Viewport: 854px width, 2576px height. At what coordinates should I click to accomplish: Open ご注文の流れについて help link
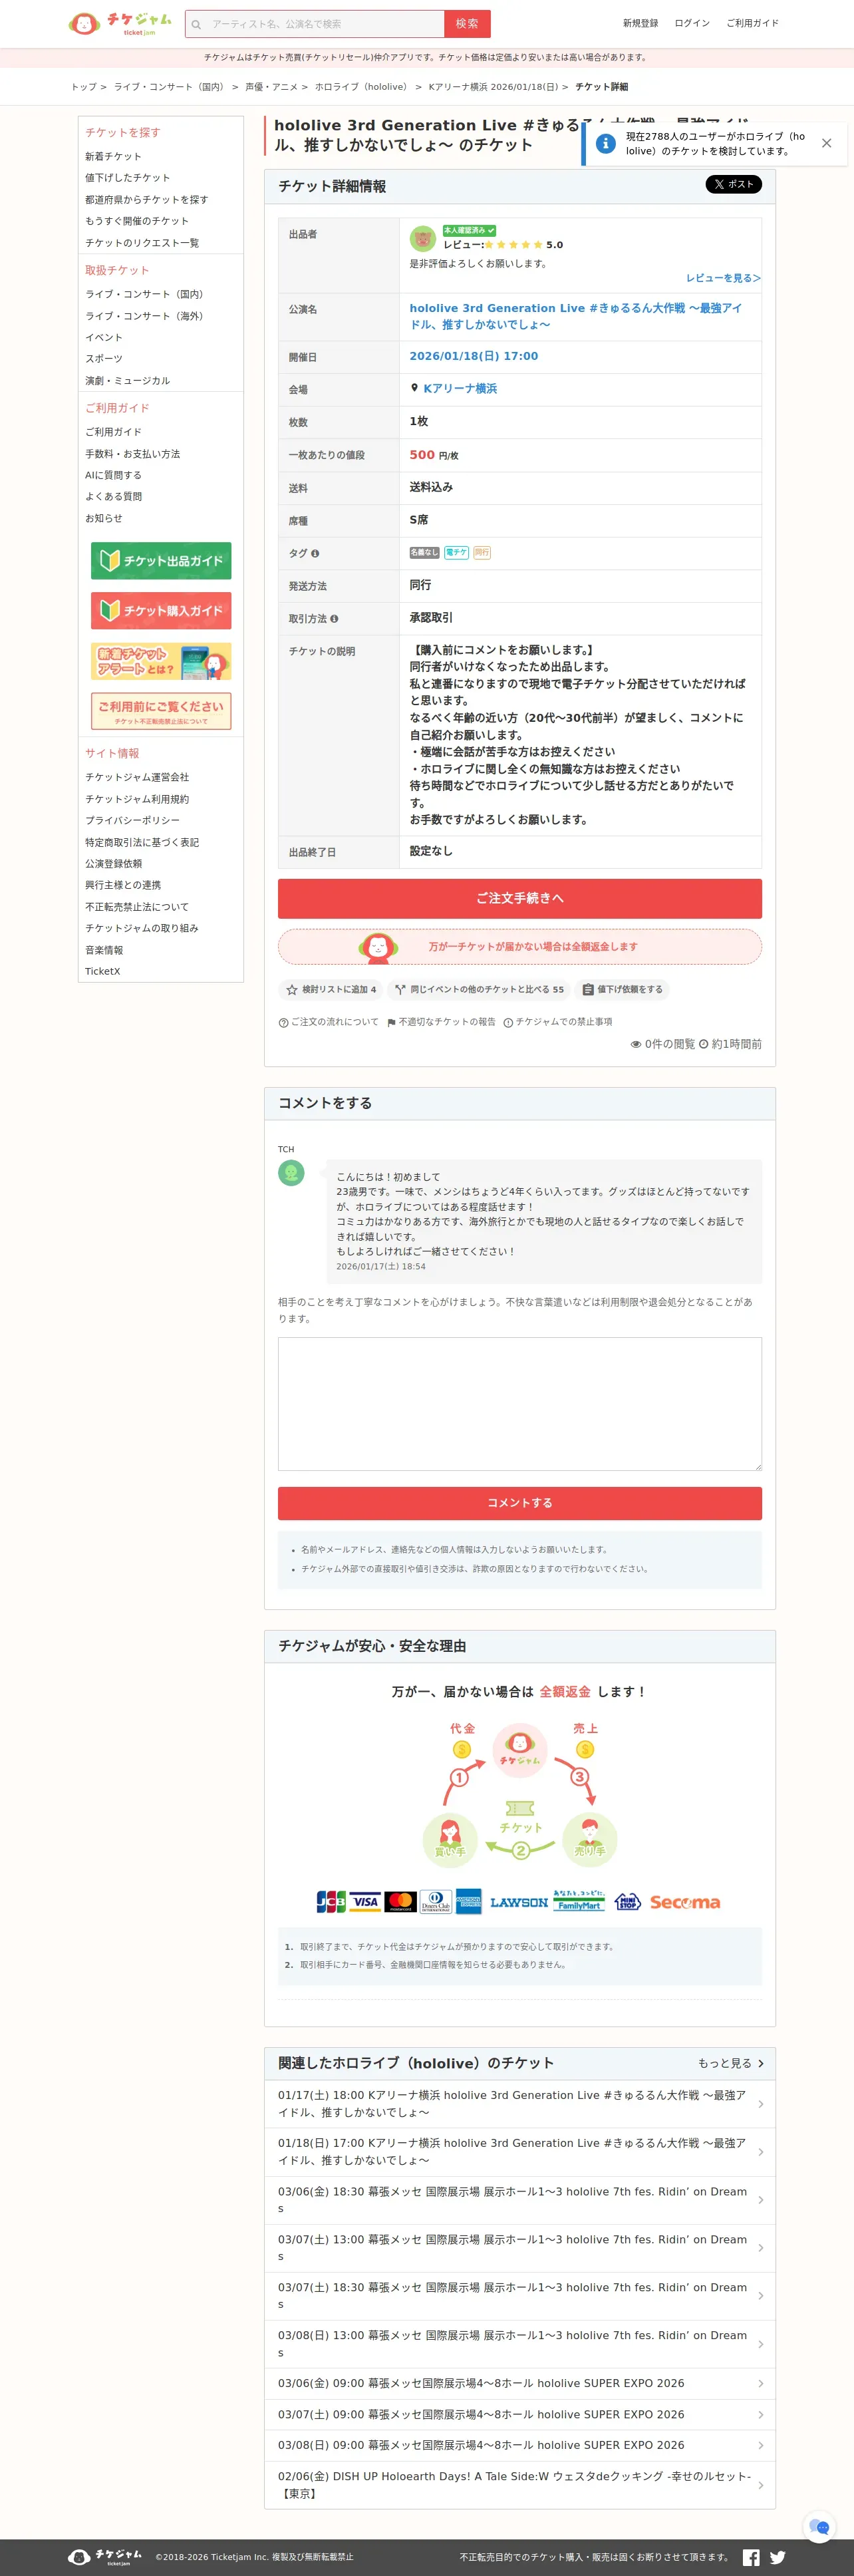coord(328,1022)
